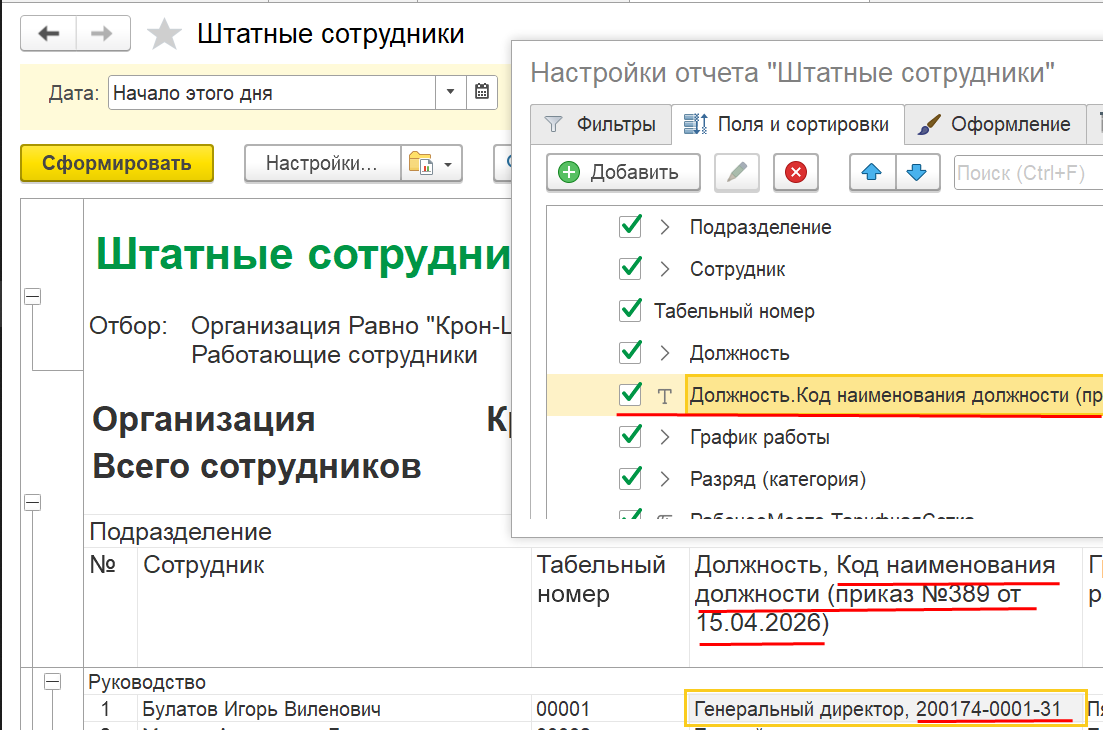The image size is (1103, 730).
Task: Expand the График работы field node
Action: [665, 437]
